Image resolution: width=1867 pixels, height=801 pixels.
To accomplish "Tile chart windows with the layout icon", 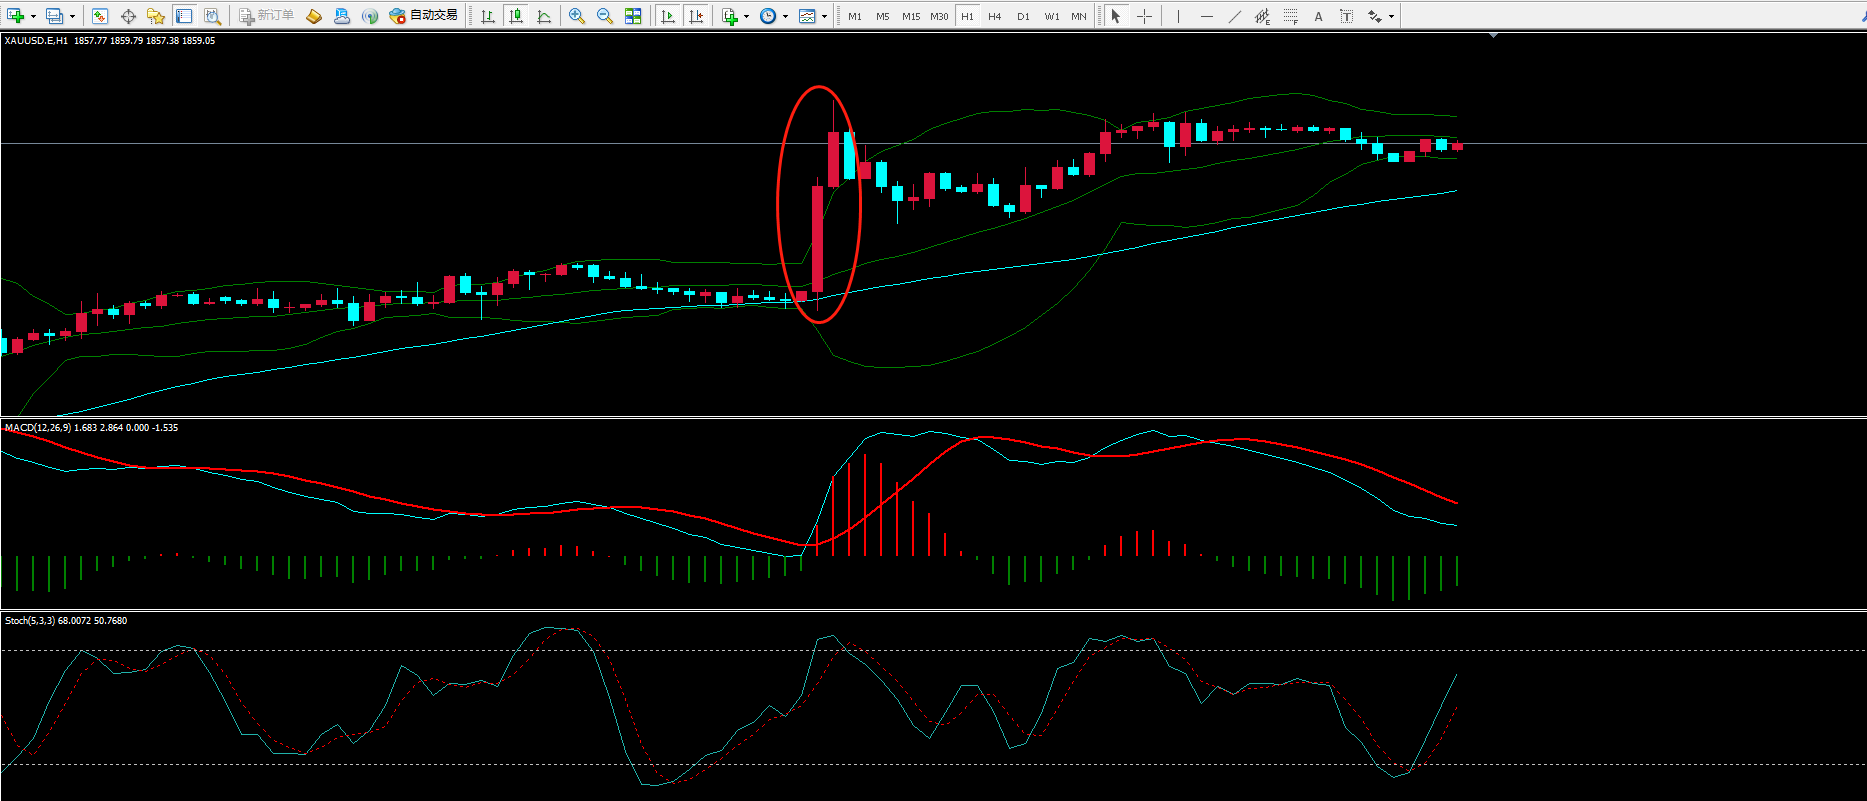I will tap(633, 16).
